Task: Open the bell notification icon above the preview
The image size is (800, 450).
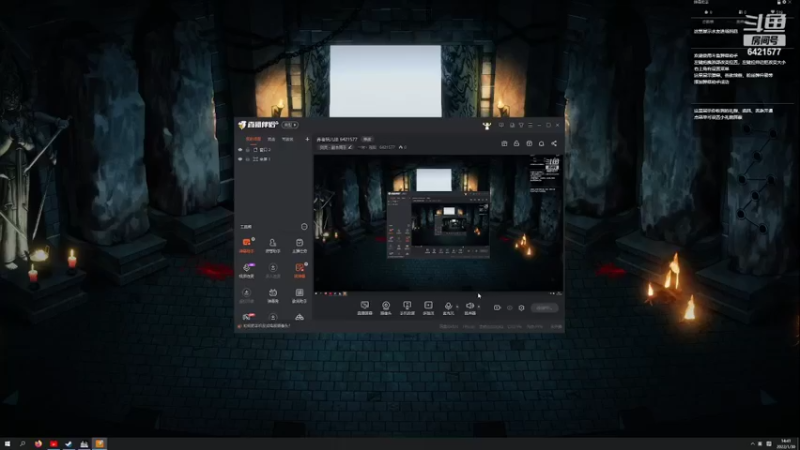Action: [x=541, y=144]
